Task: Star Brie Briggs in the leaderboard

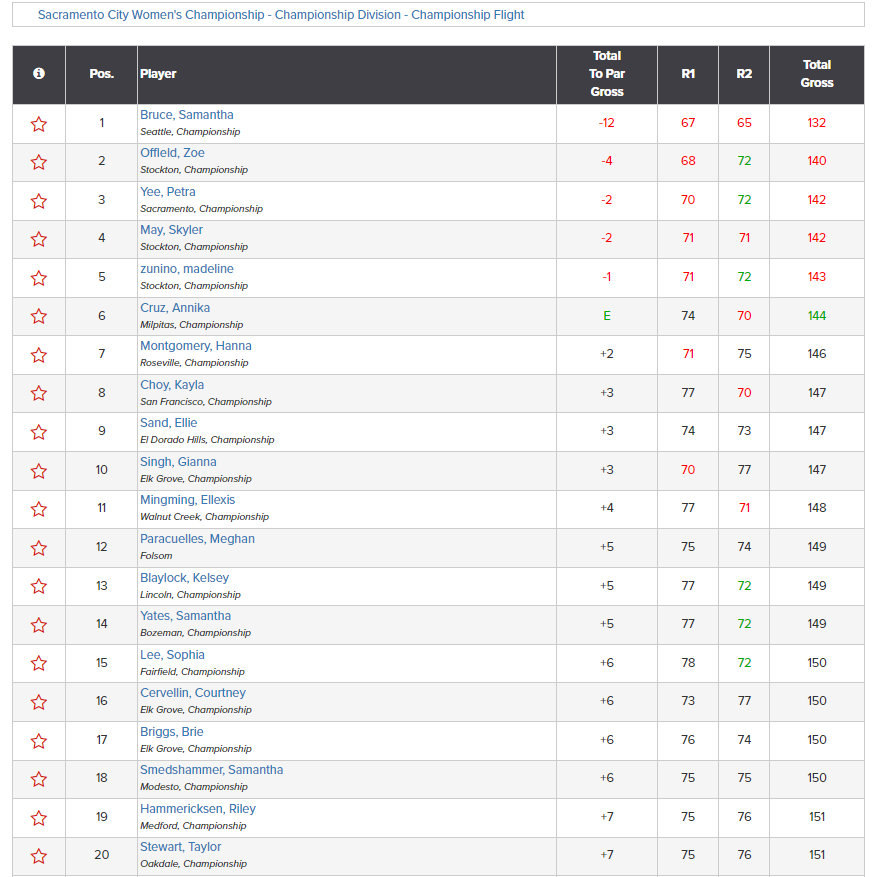Action: pyautogui.click(x=39, y=741)
